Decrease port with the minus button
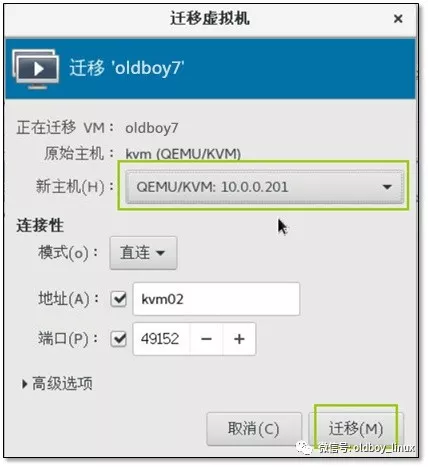428x467 pixels. (206, 339)
